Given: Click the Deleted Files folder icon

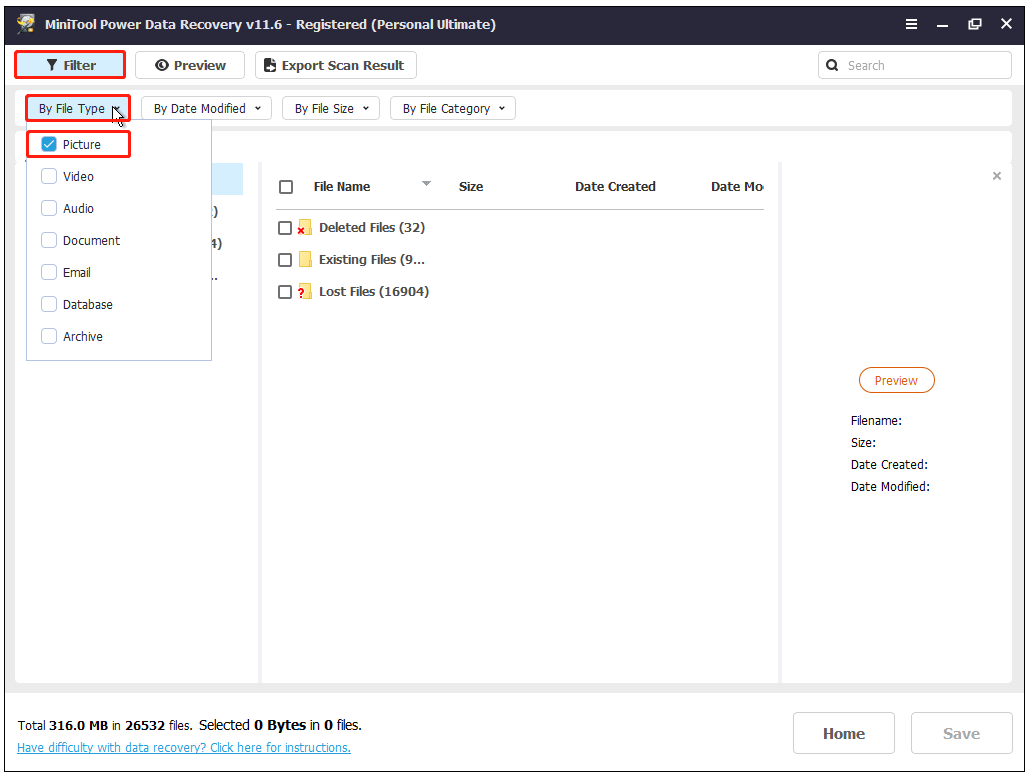Looking at the screenshot, I should (304, 228).
